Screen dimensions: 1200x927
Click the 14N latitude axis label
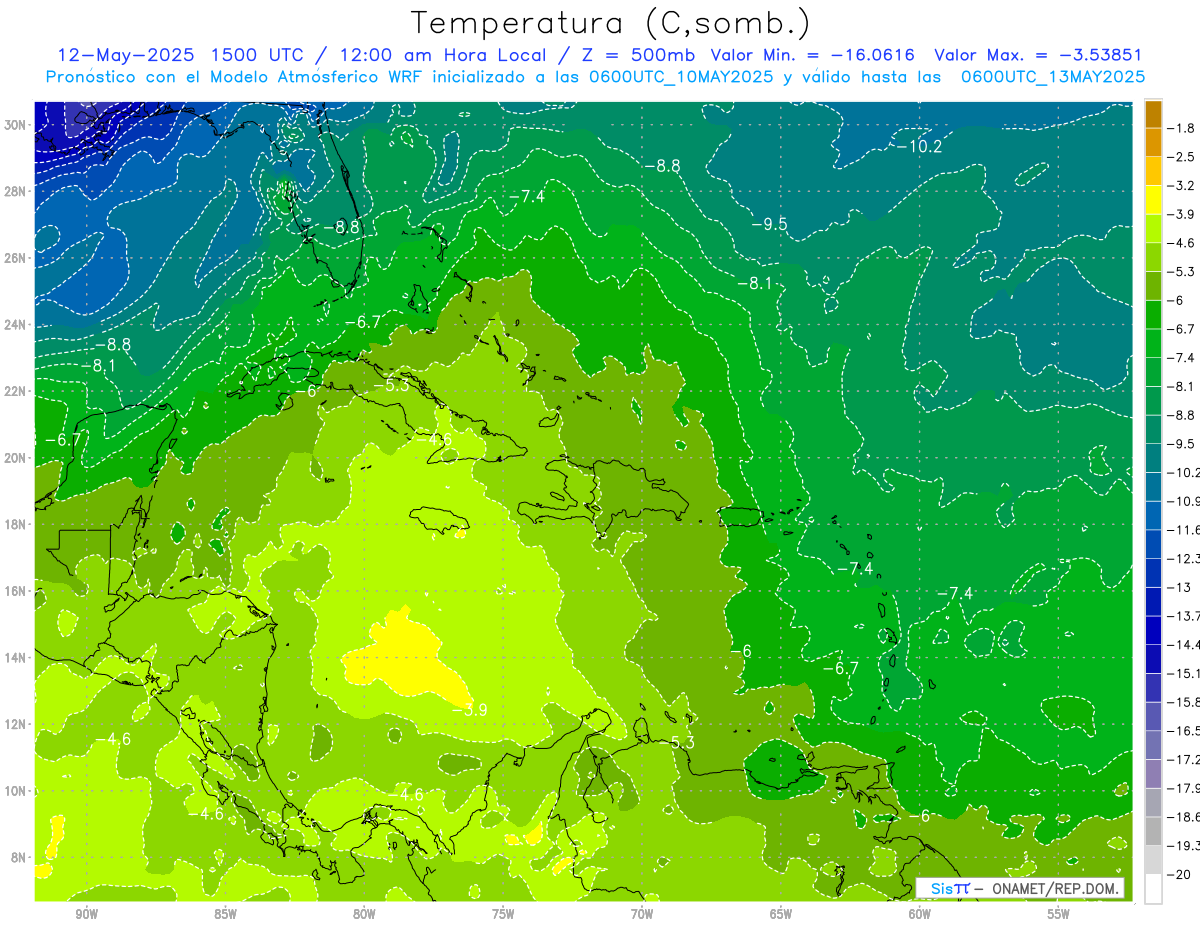pyautogui.click(x=16, y=658)
